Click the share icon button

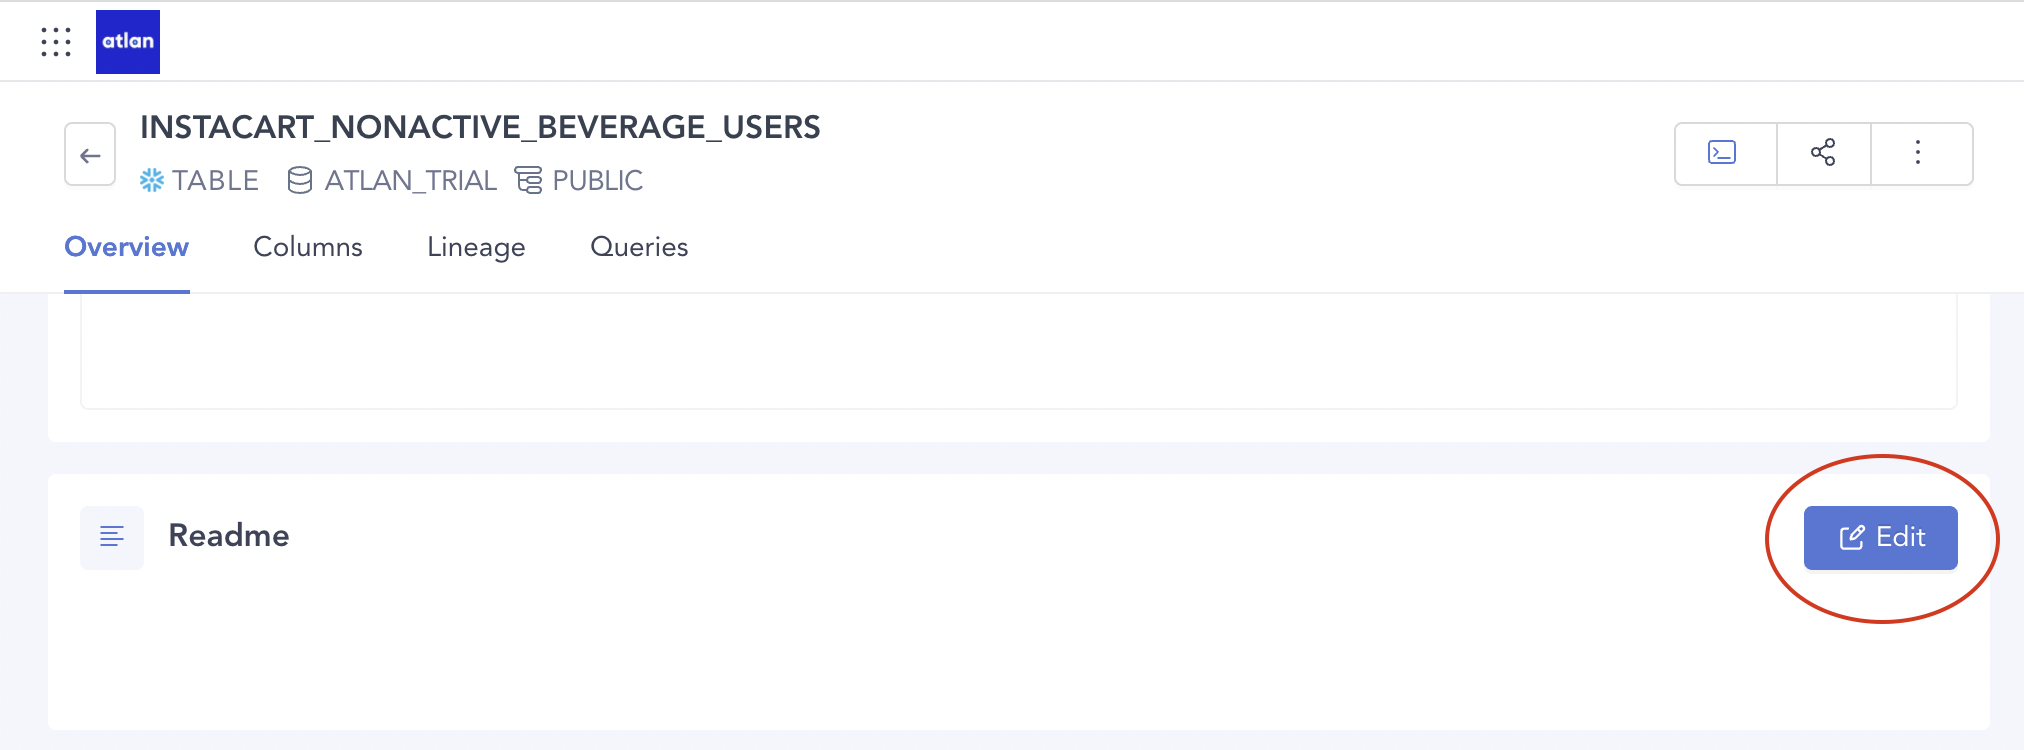(x=1823, y=153)
